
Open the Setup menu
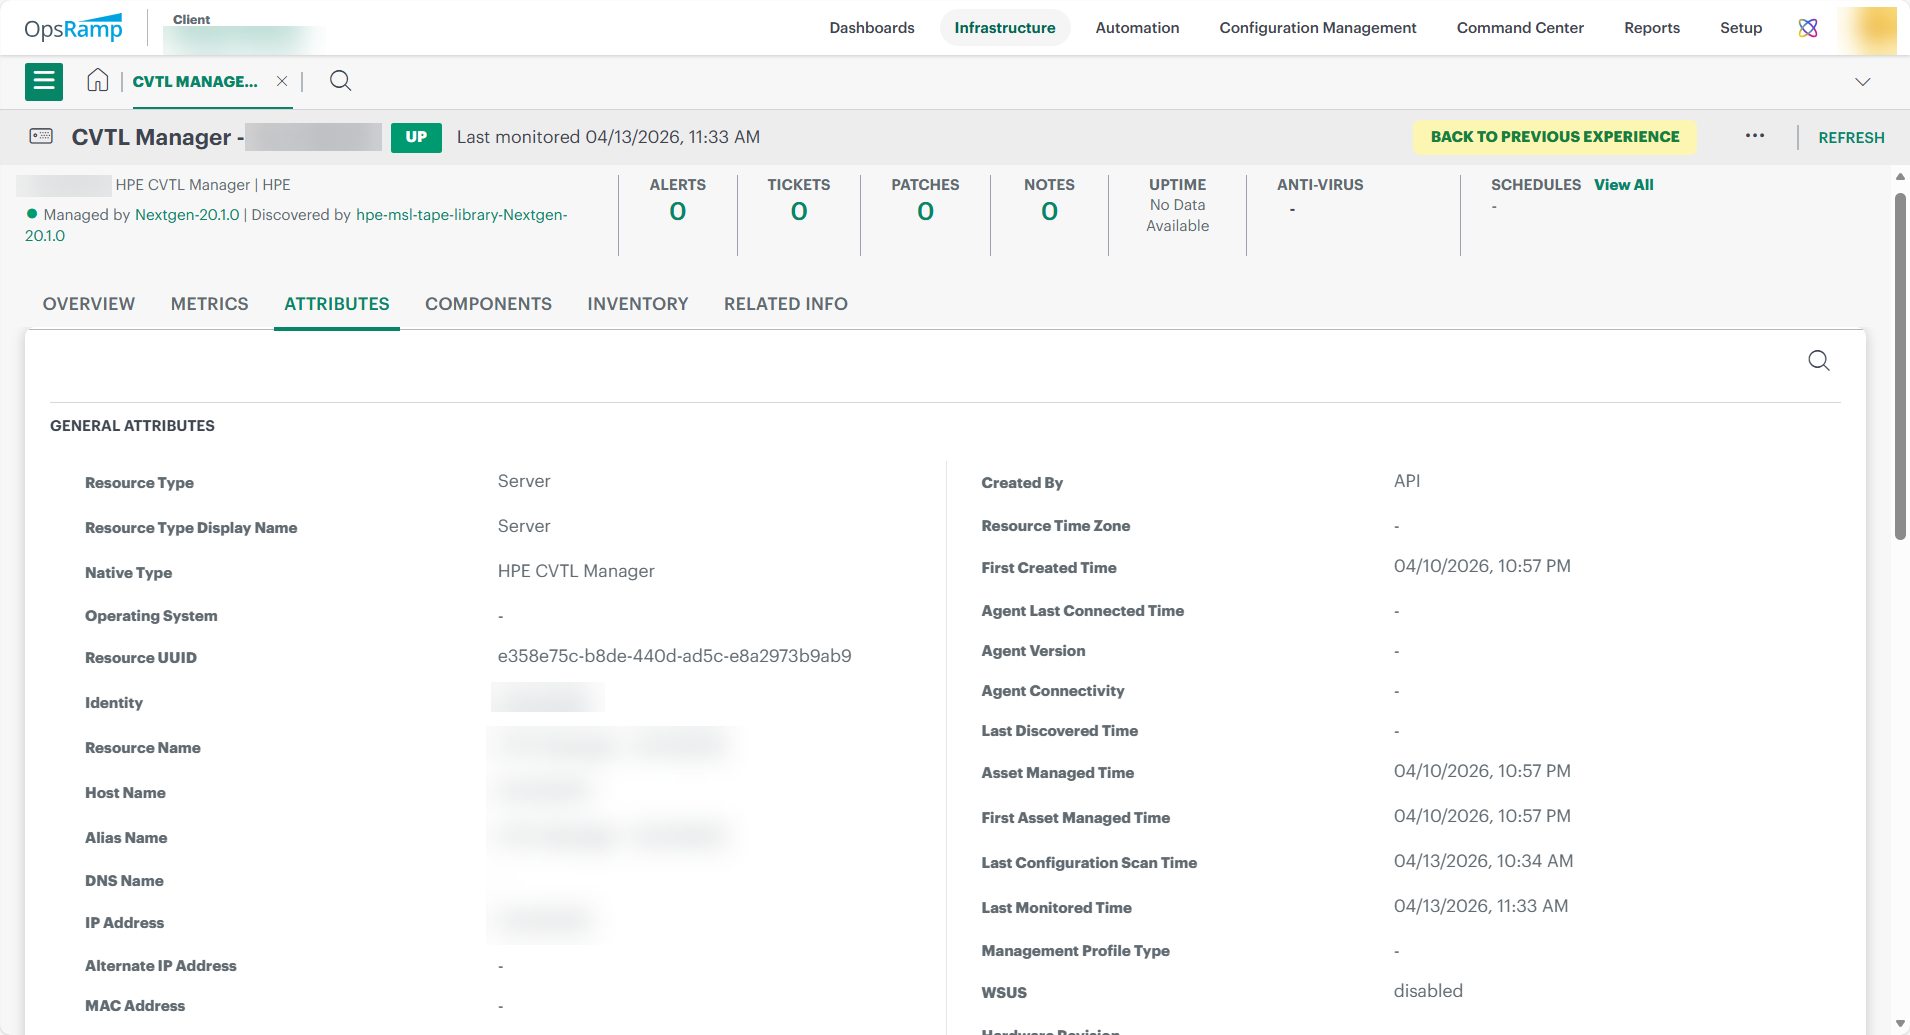[x=1740, y=28]
